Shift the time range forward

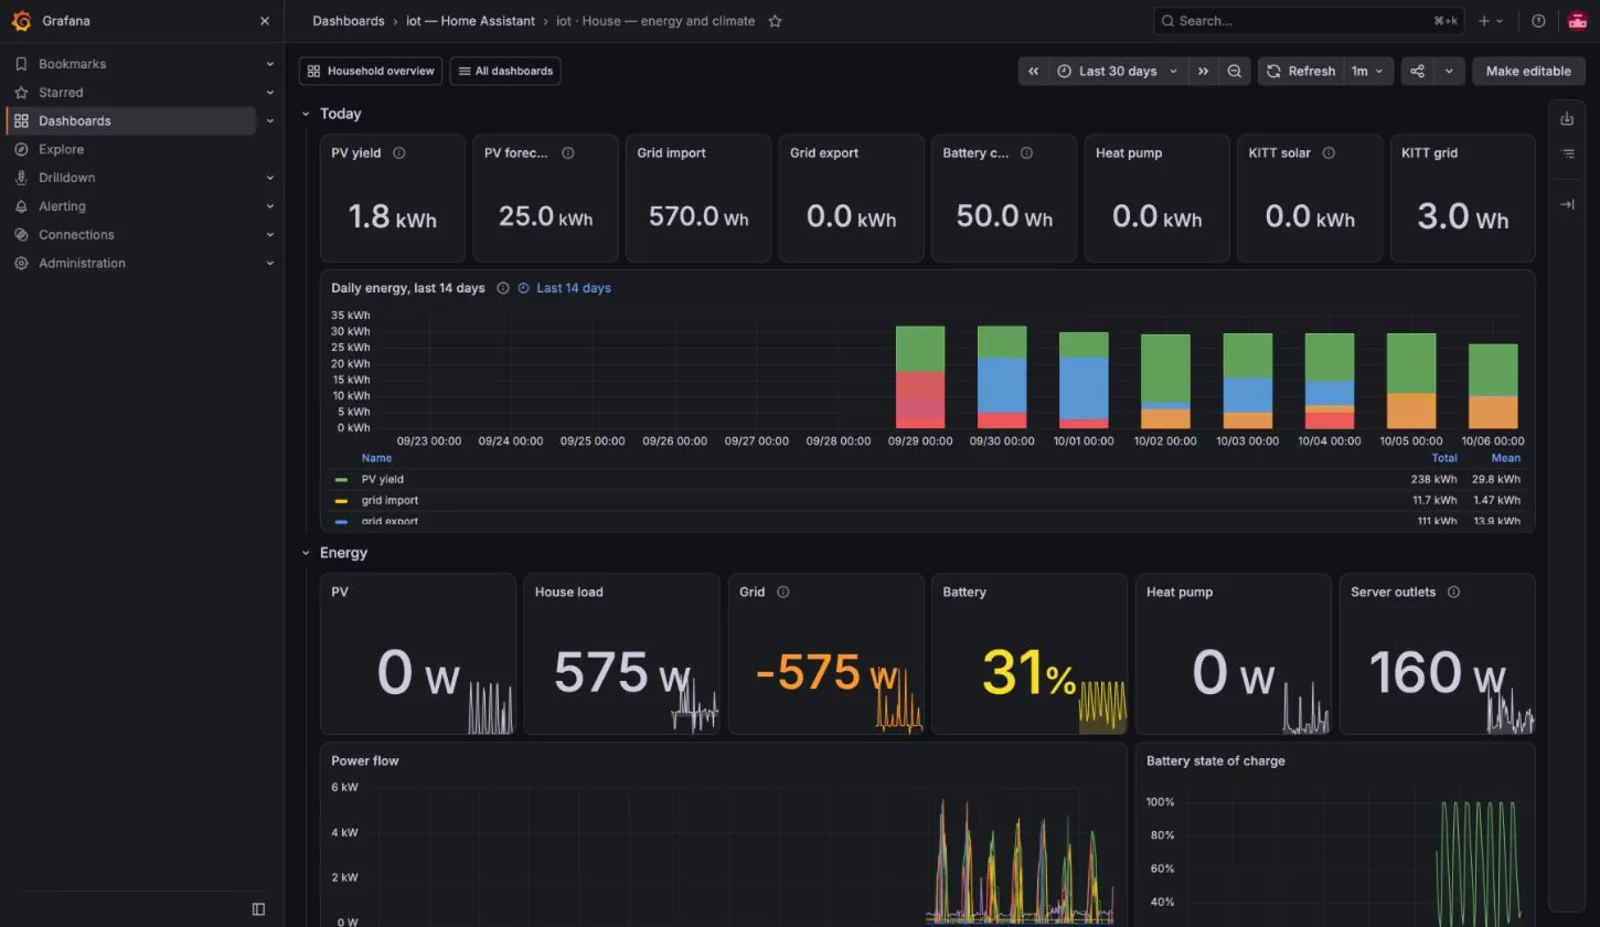click(x=1203, y=71)
